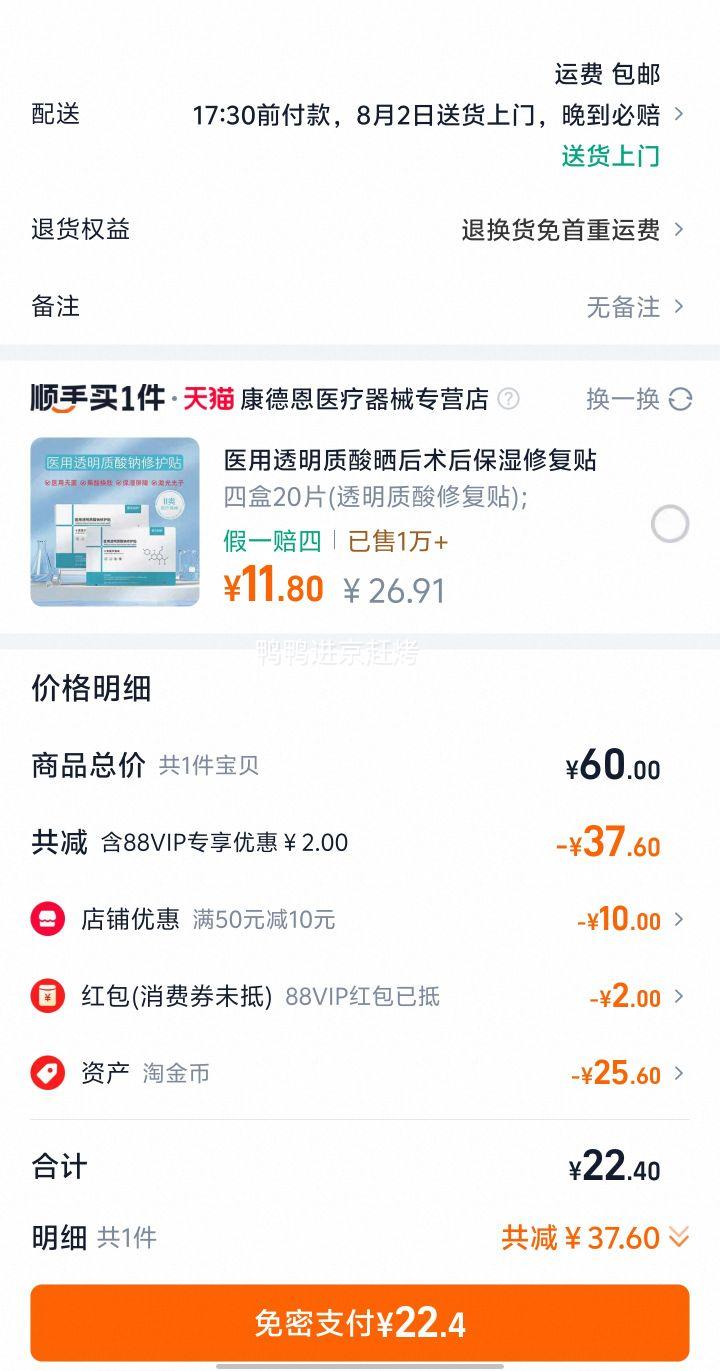Tap 换一换 to swap recommended item
Screen dimensions: 720x1371
[623, 399]
